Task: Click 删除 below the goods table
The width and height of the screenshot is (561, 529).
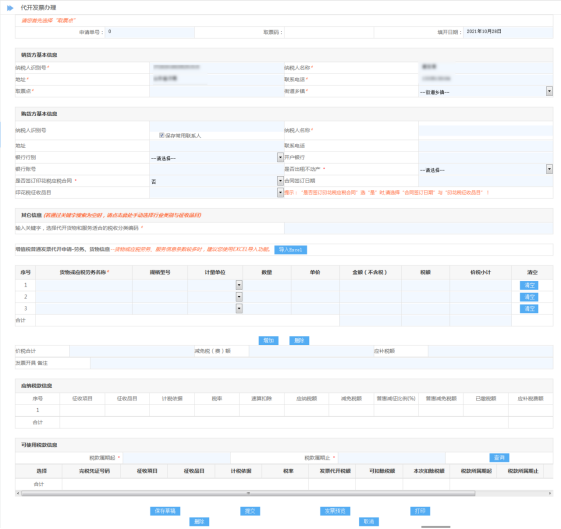Action: coord(299,341)
